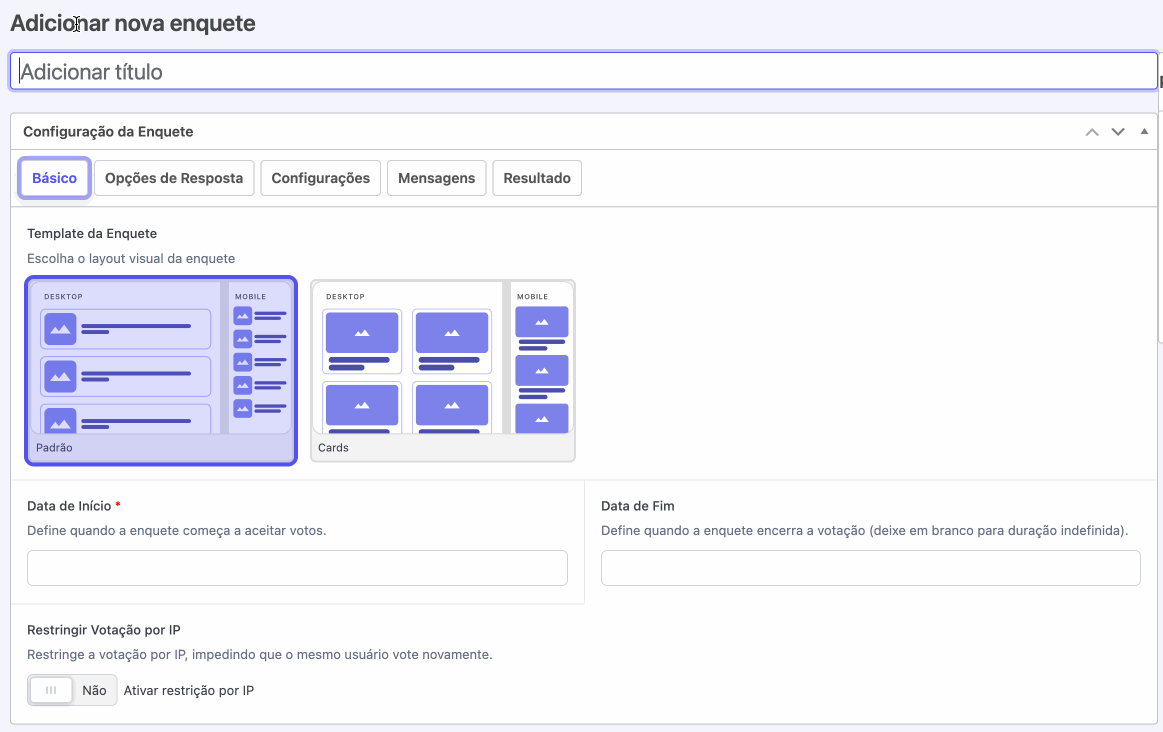Click the top mobile image icon in Padrão template
This screenshot has width=1163, height=732.
tap(242, 316)
